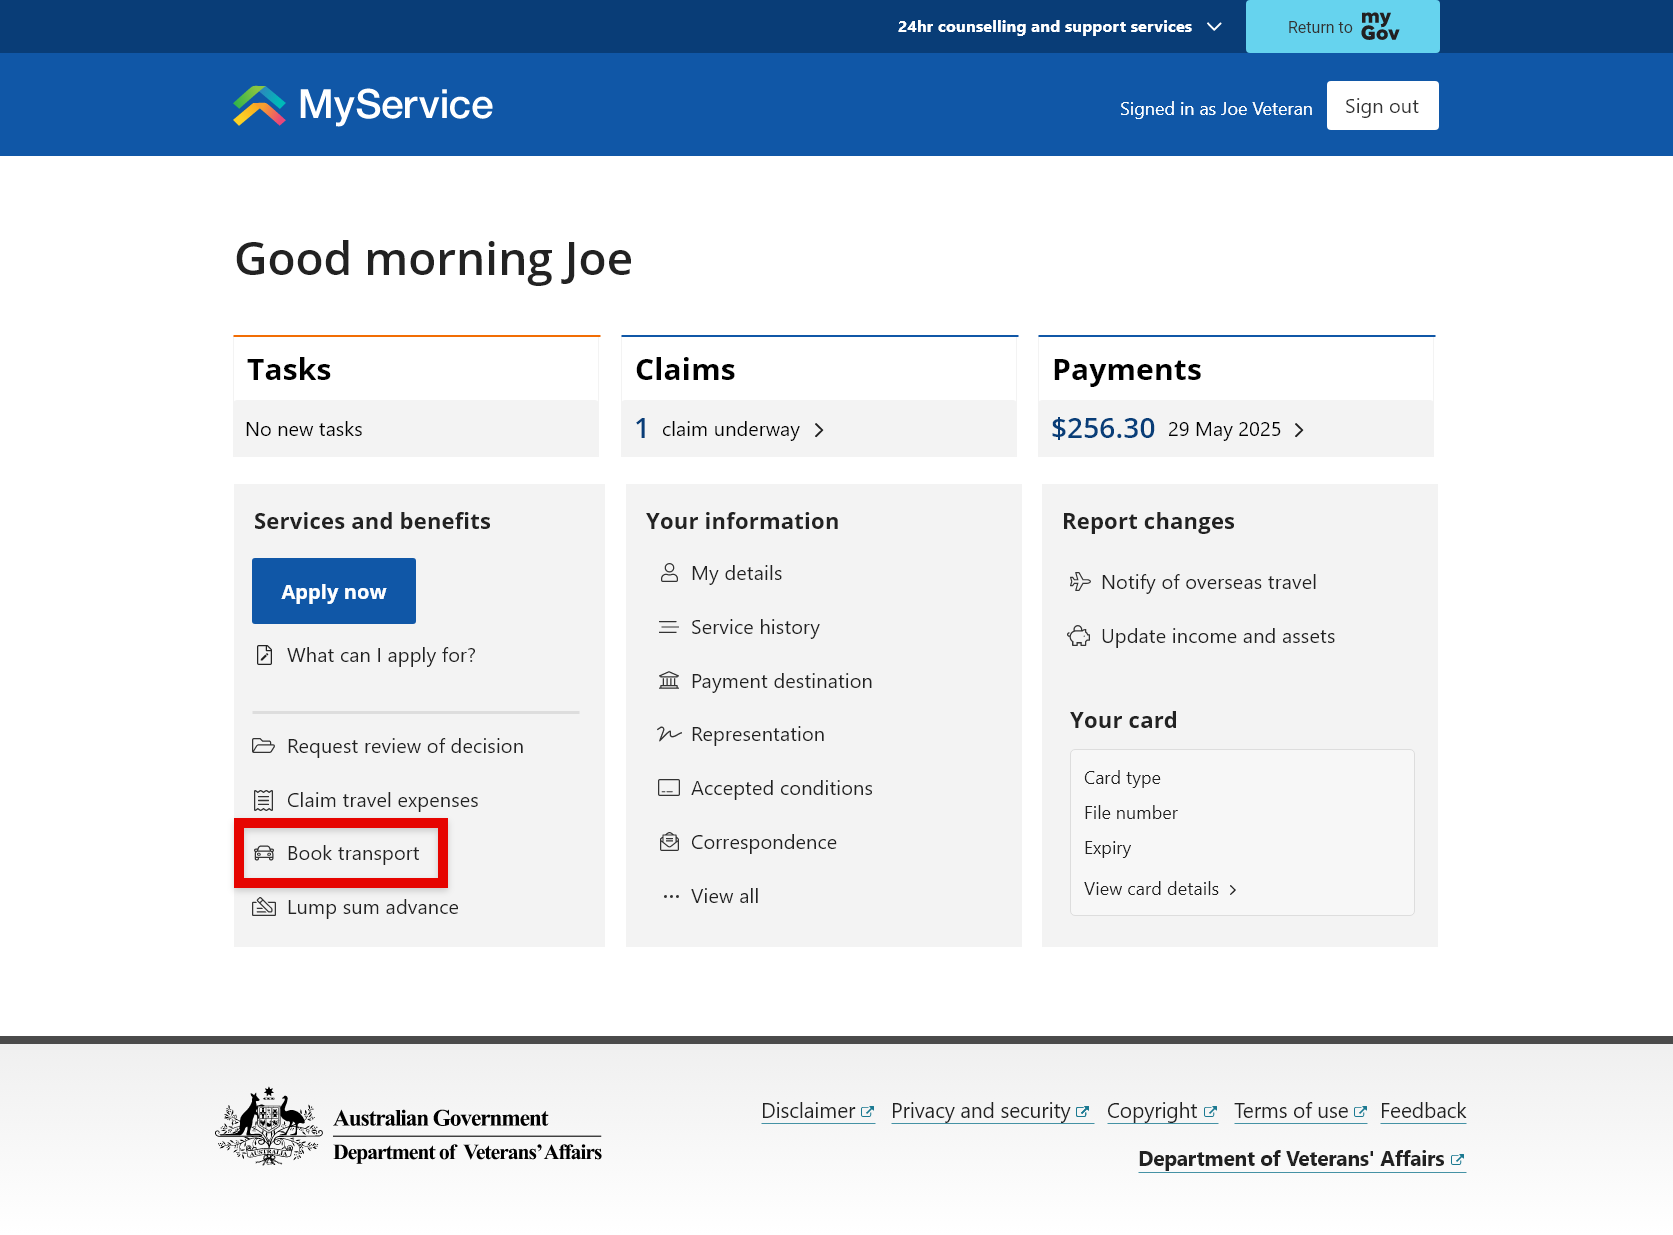Click the airplane icon for overseas travel

(1080, 582)
